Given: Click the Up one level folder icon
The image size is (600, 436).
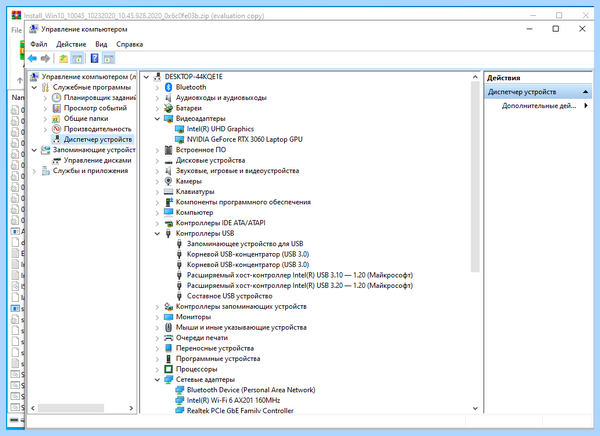Looking at the screenshot, I should [64, 59].
